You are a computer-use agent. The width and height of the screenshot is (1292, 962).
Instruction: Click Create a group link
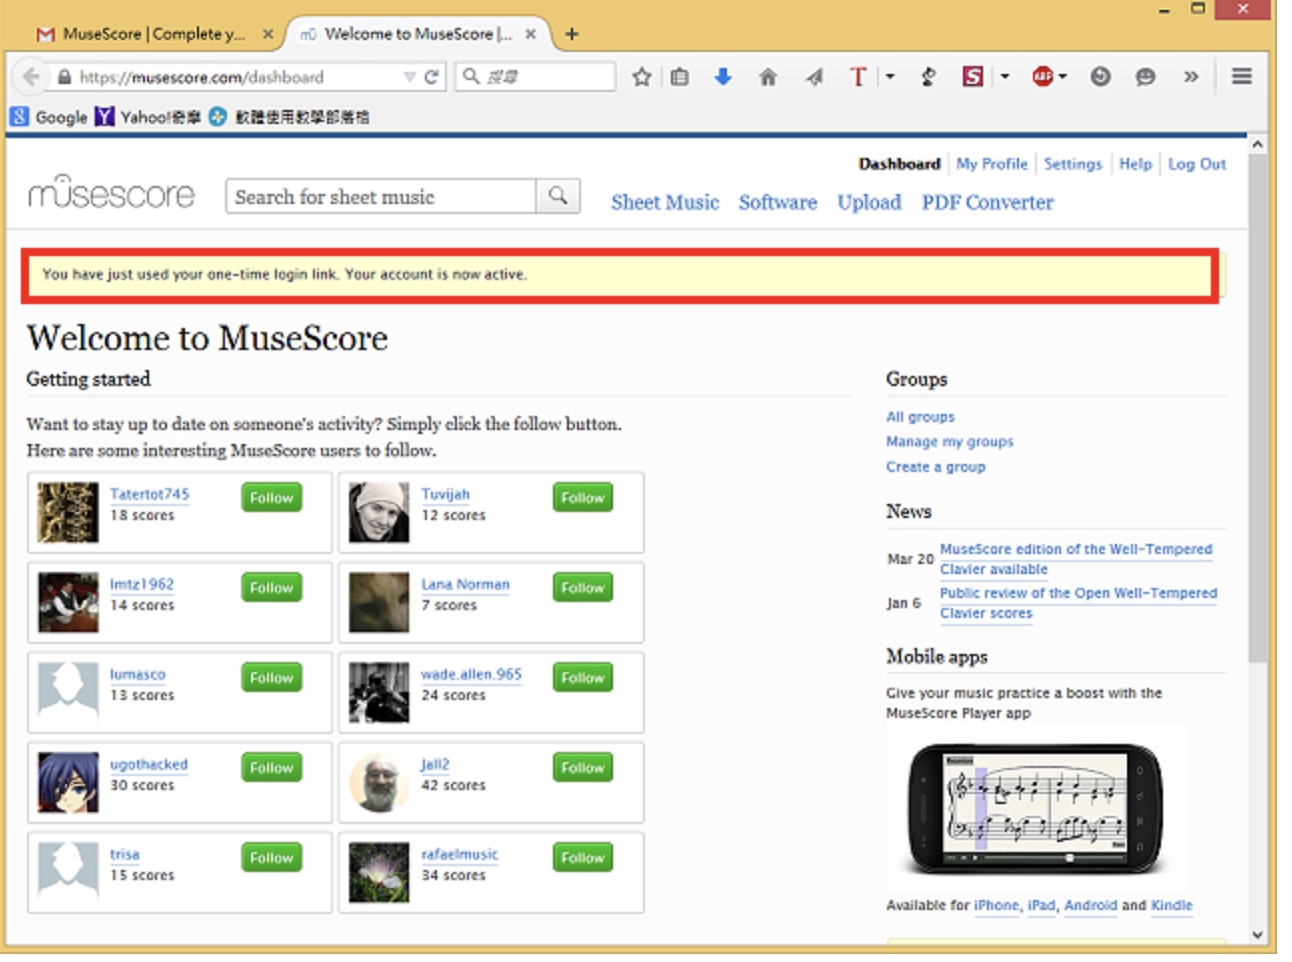(935, 467)
